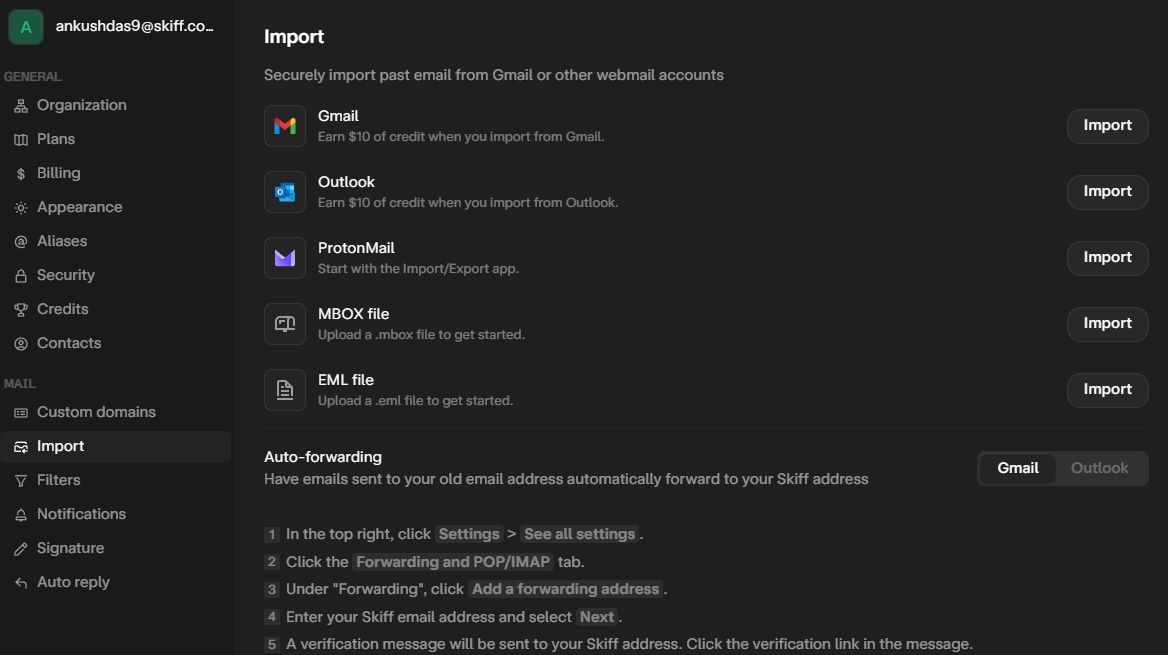Click the Outlook logo icon

284,192
